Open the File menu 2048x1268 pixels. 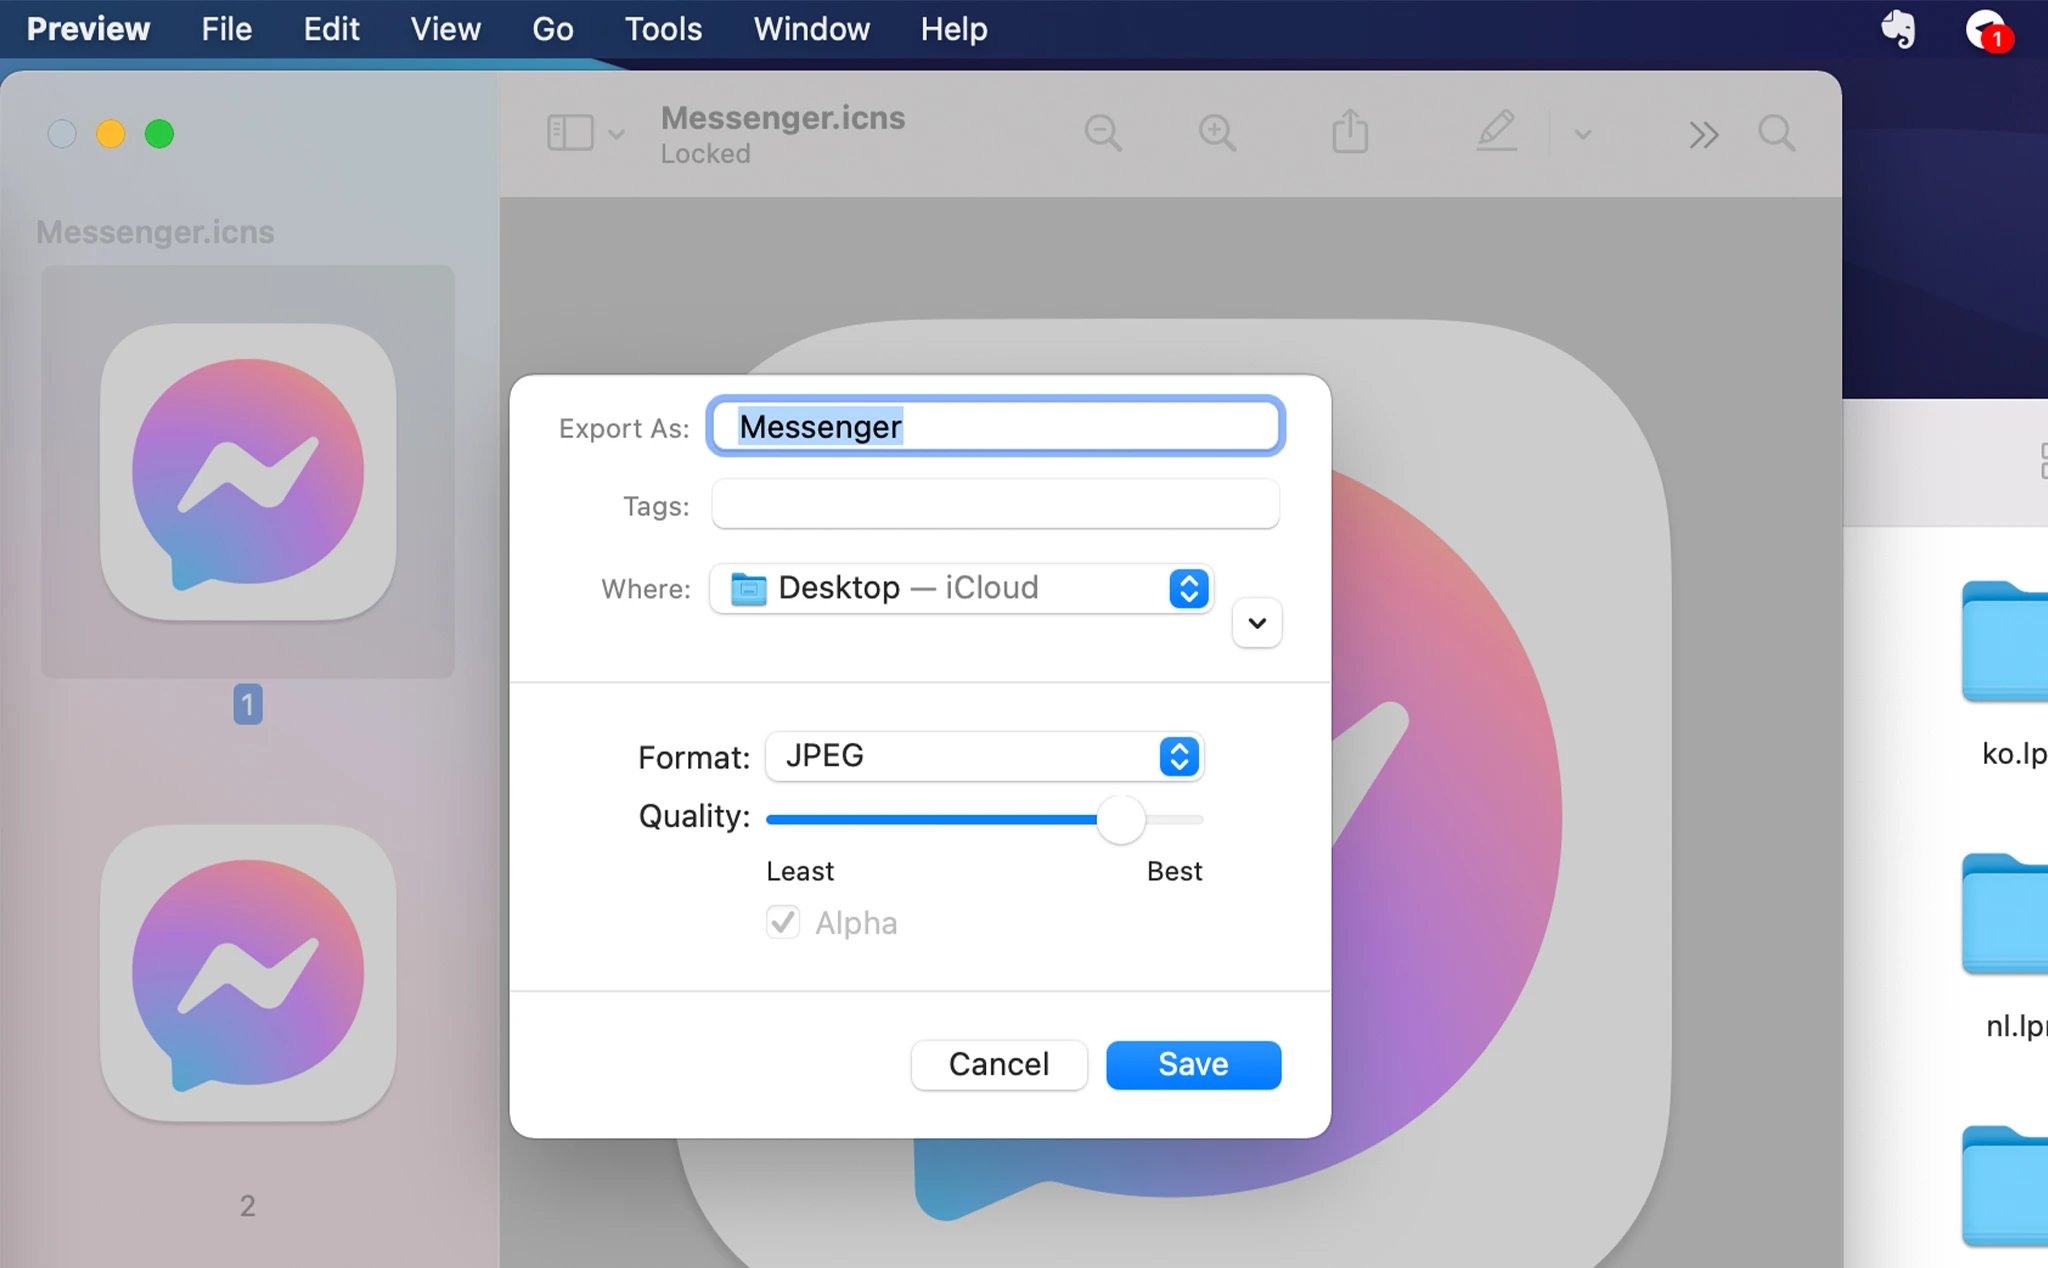[226, 29]
